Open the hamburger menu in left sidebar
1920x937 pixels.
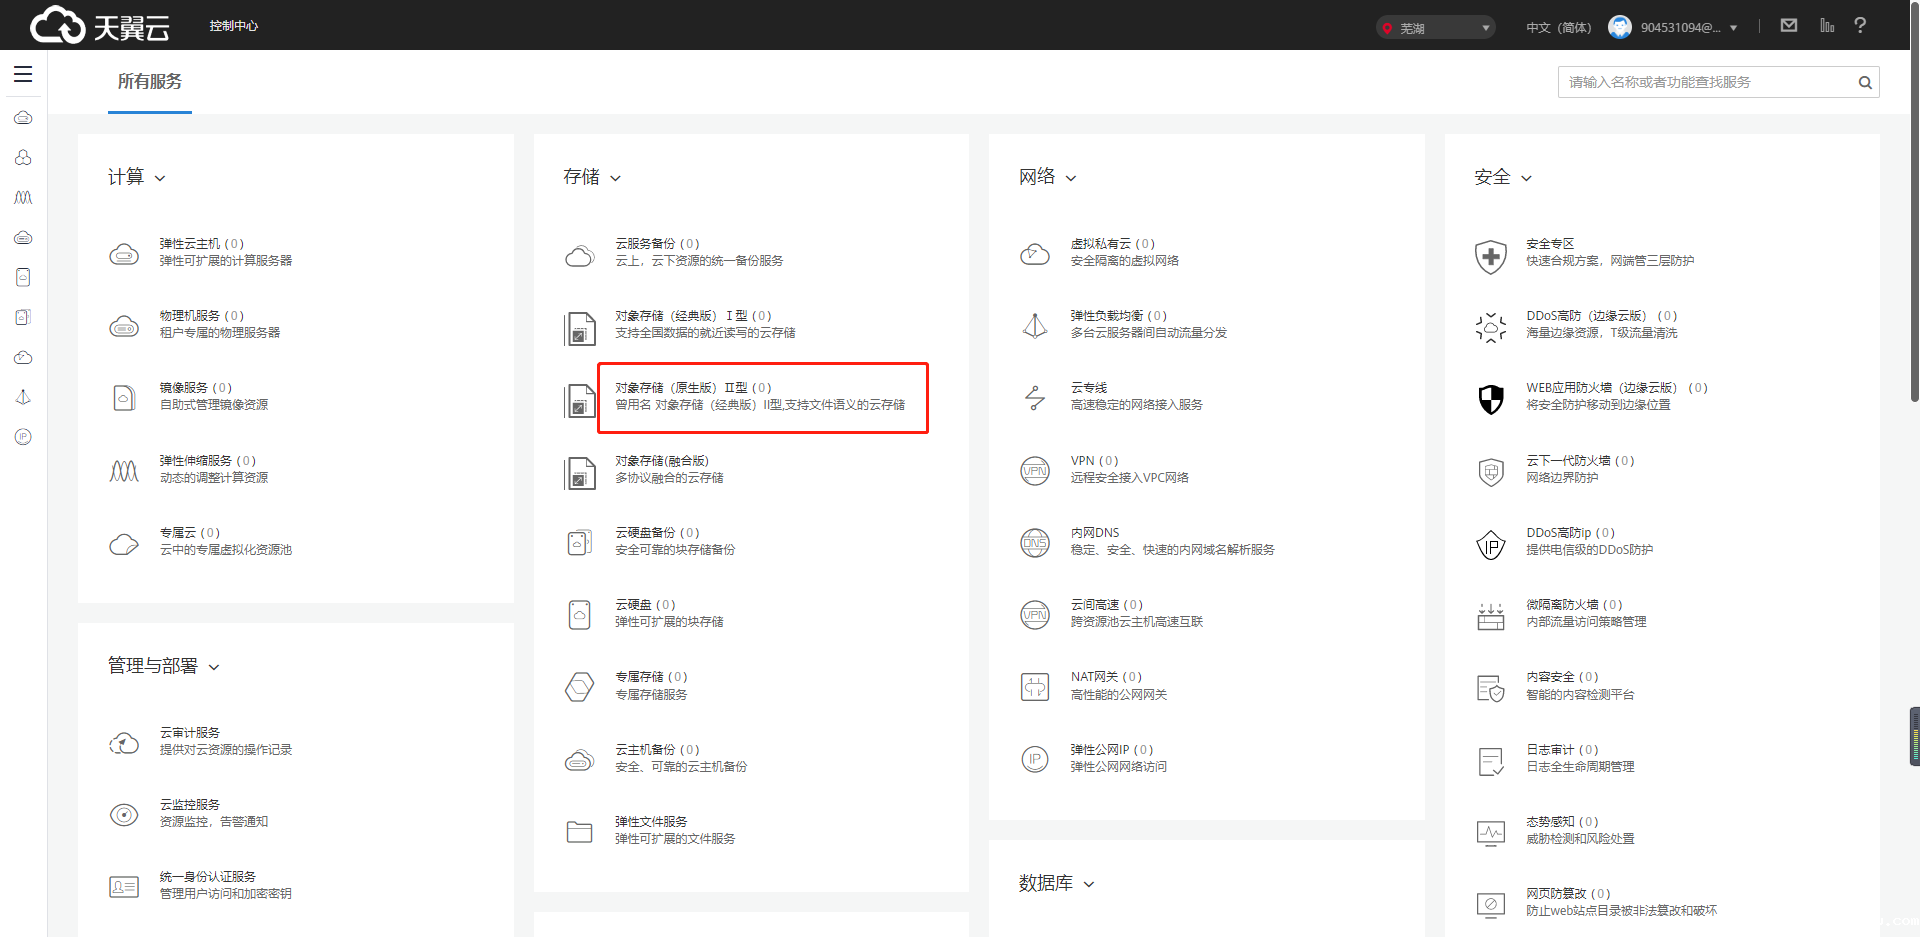point(23,74)
